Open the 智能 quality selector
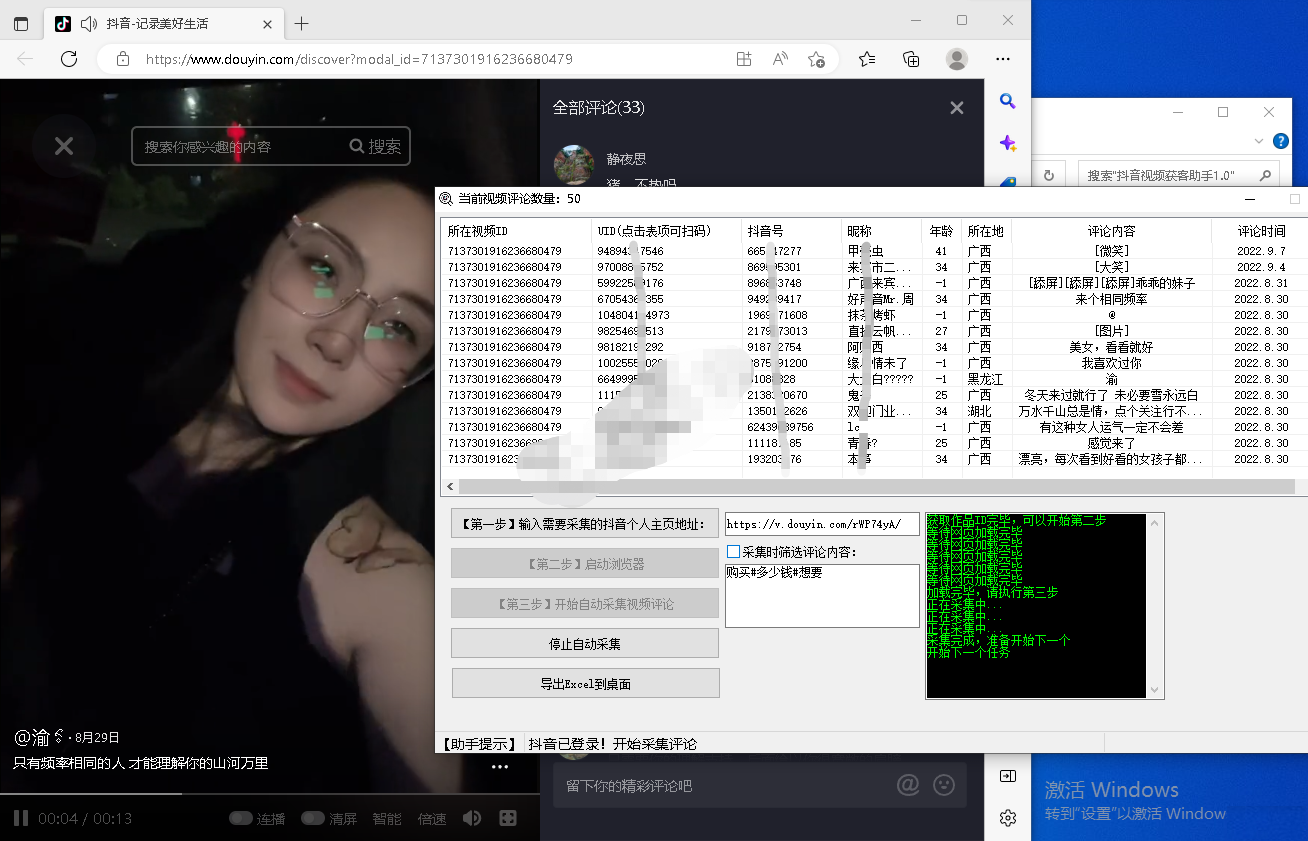 [387, 818]
